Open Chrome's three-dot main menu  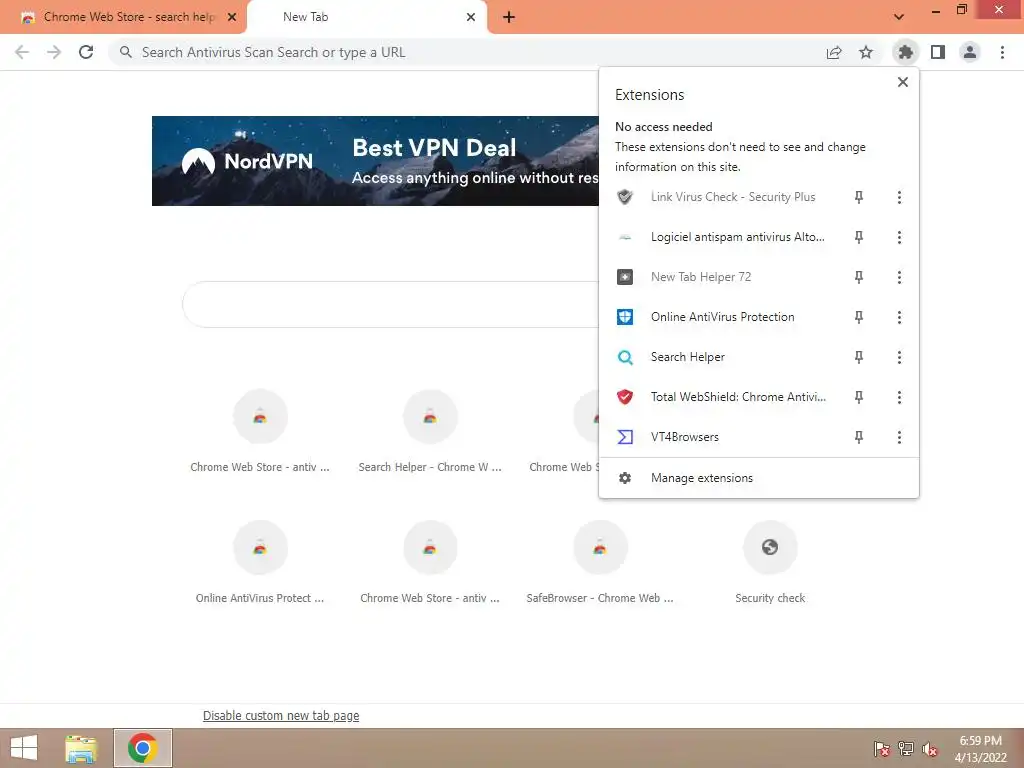[x=1002, y=52]
